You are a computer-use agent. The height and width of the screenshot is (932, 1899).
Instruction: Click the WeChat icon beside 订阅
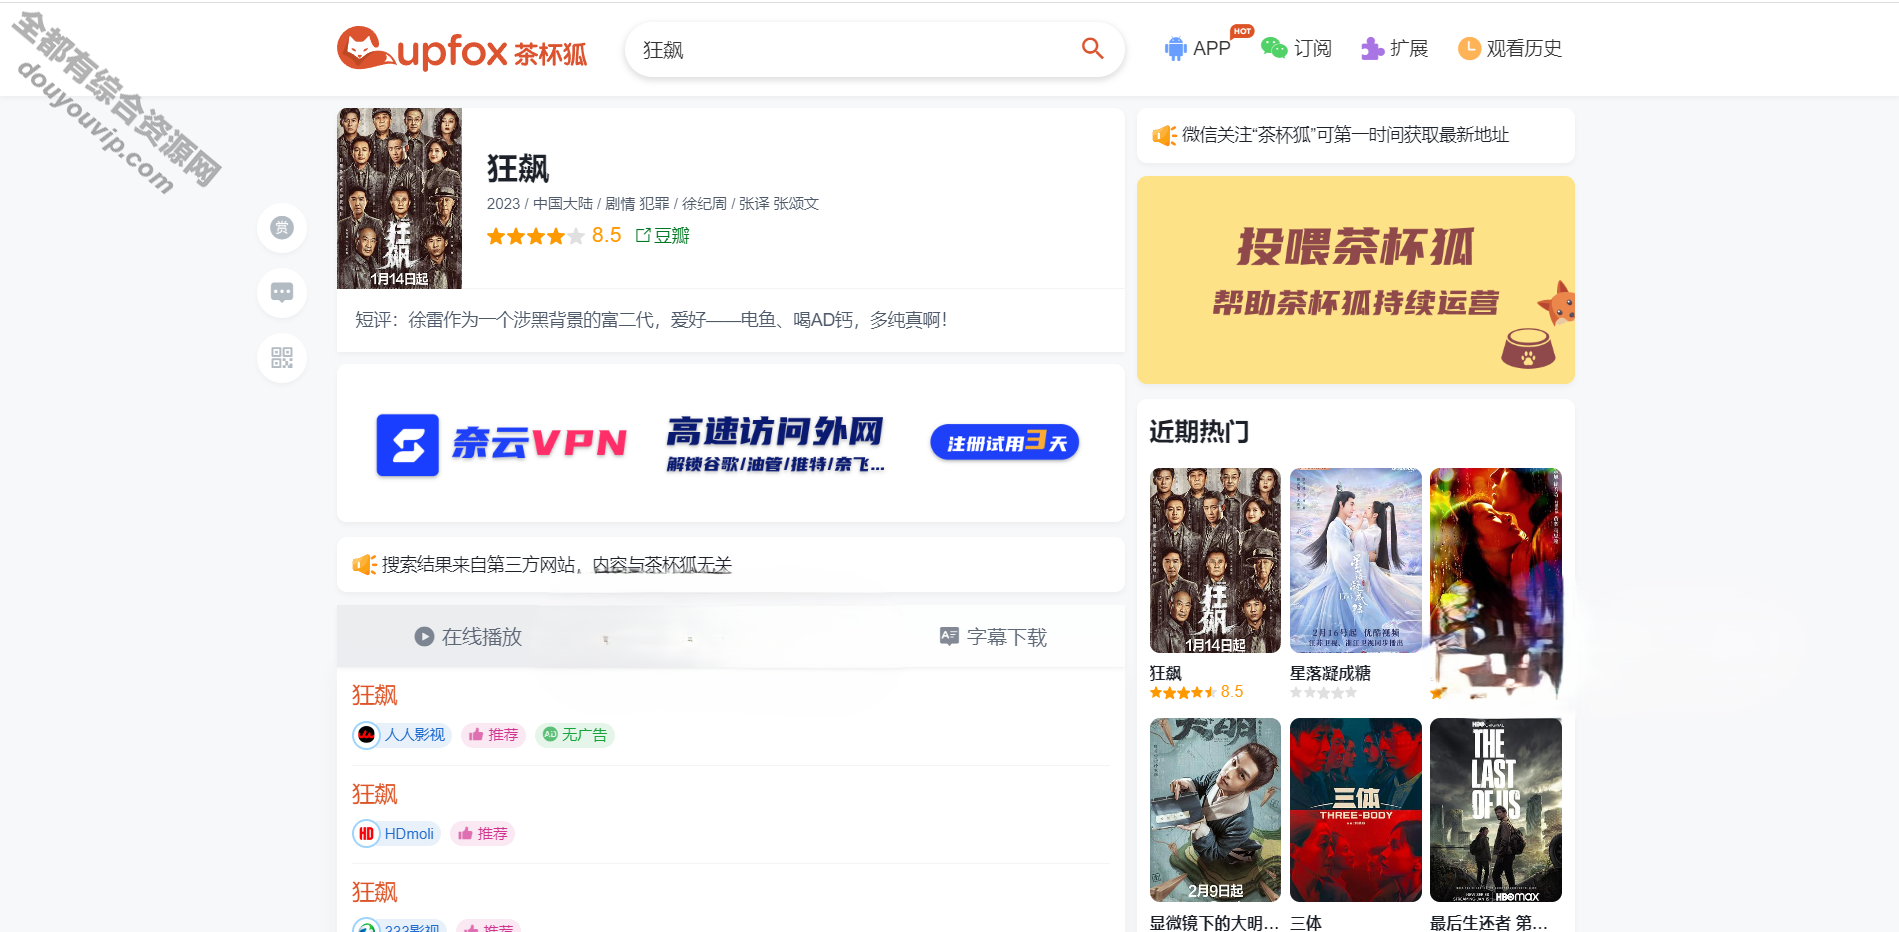(1273, 48)
